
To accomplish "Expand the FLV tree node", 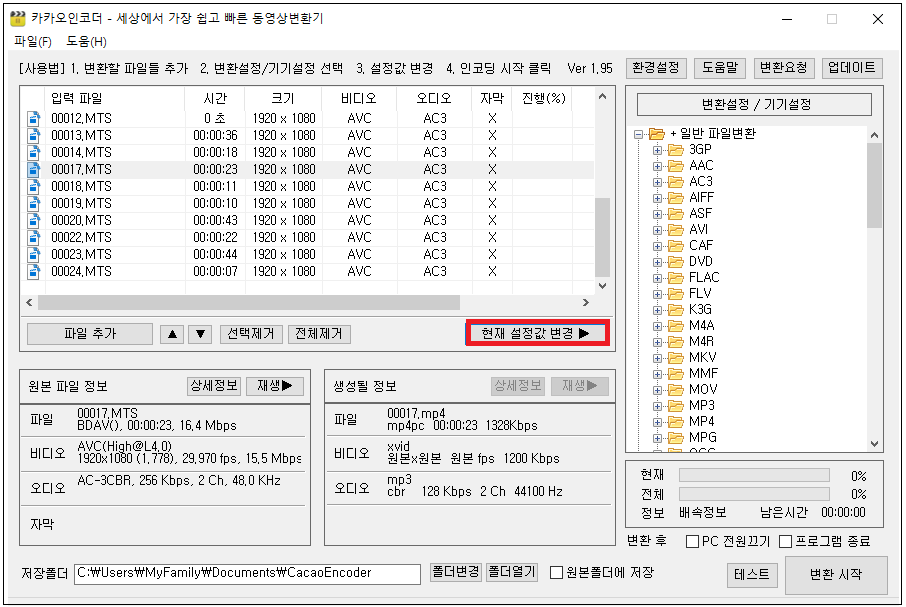I will point(657,294).
